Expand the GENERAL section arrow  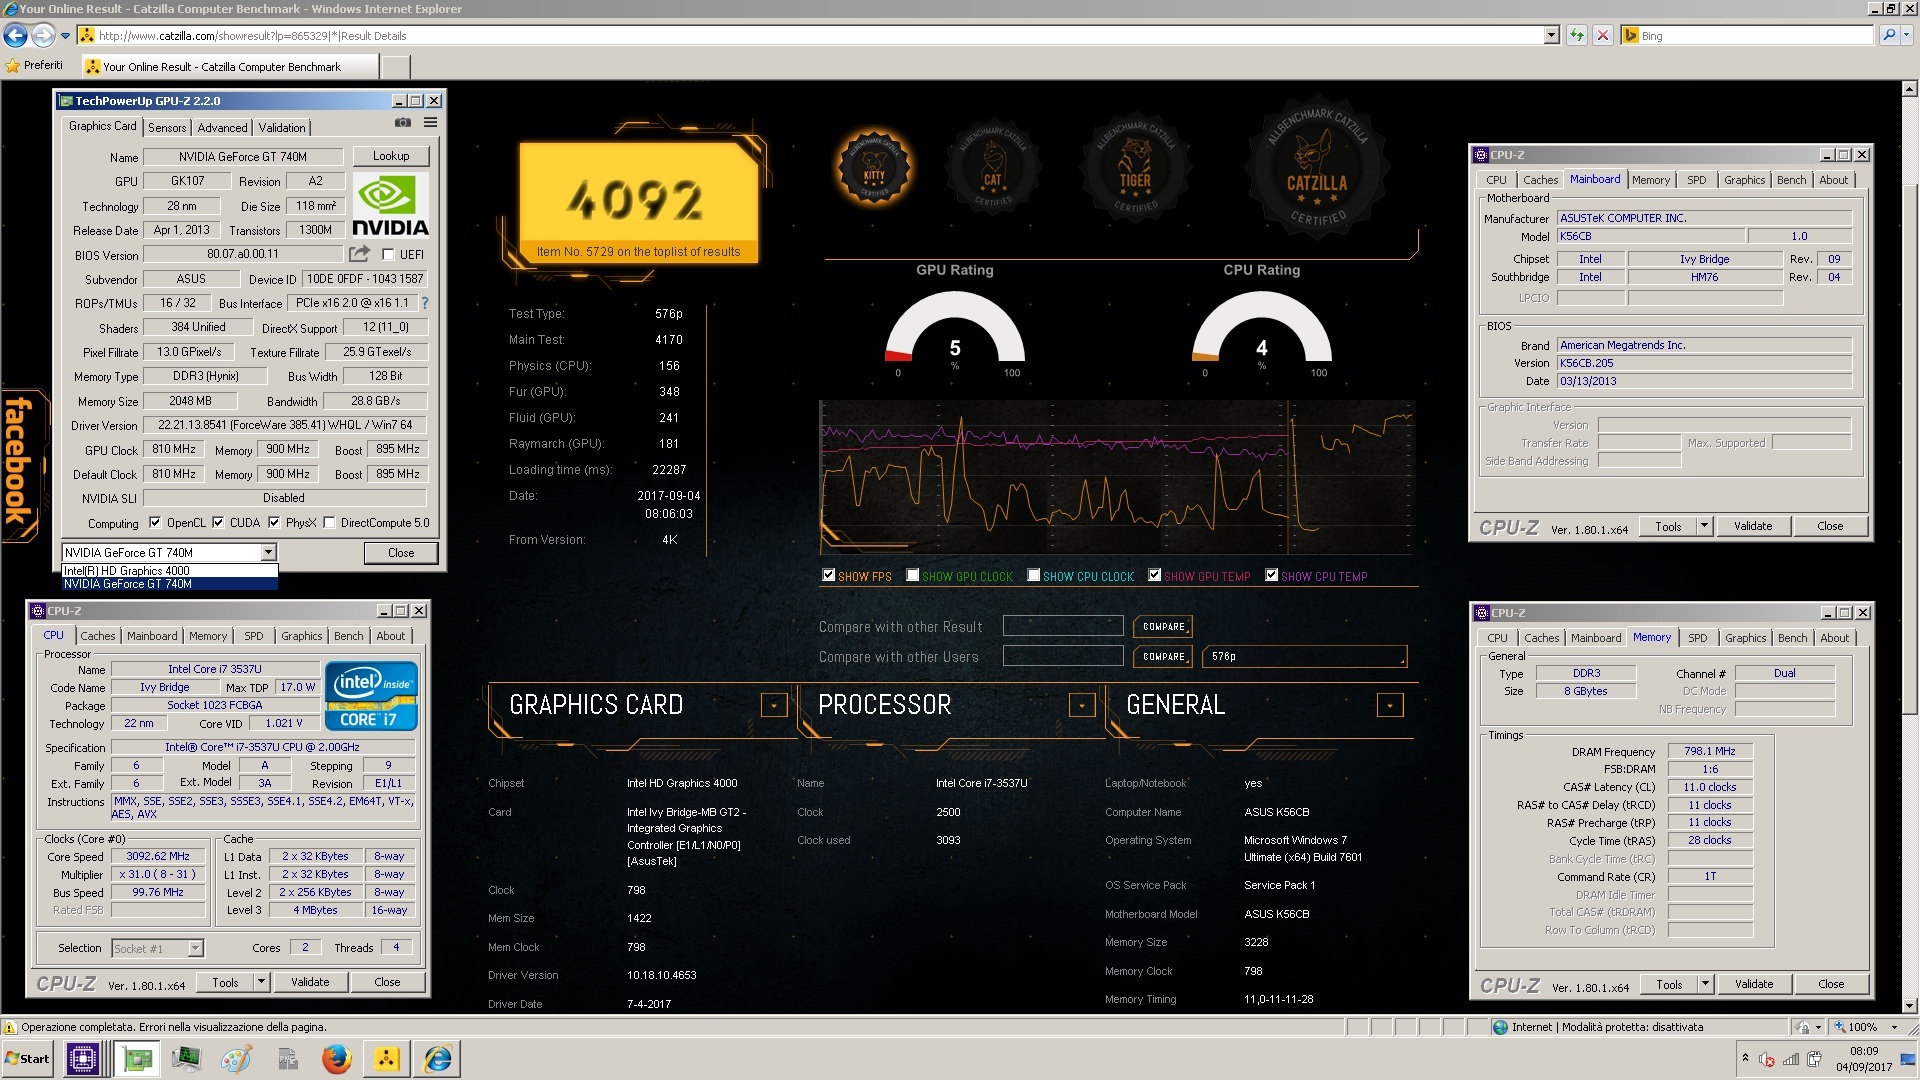(x=1390, y=705)
